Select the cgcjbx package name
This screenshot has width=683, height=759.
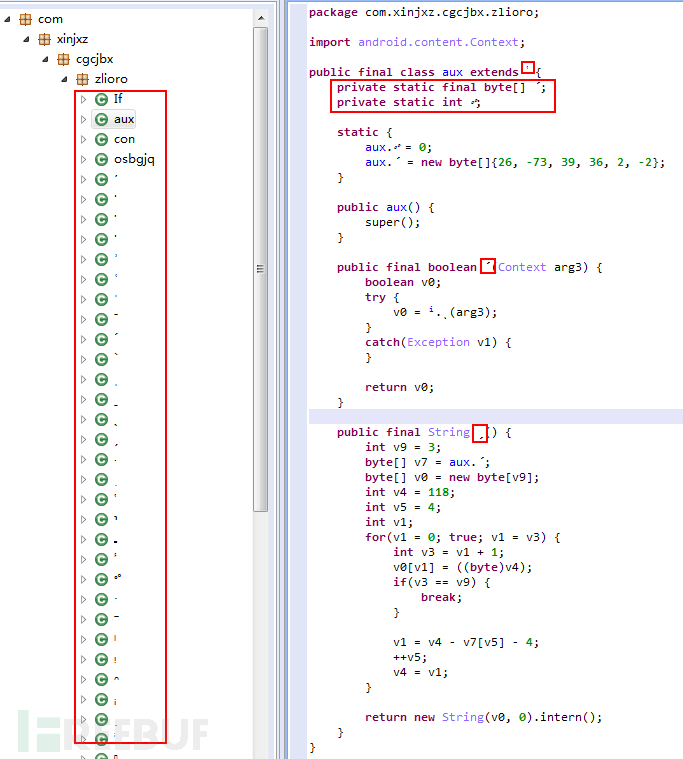tap(95, 59)
